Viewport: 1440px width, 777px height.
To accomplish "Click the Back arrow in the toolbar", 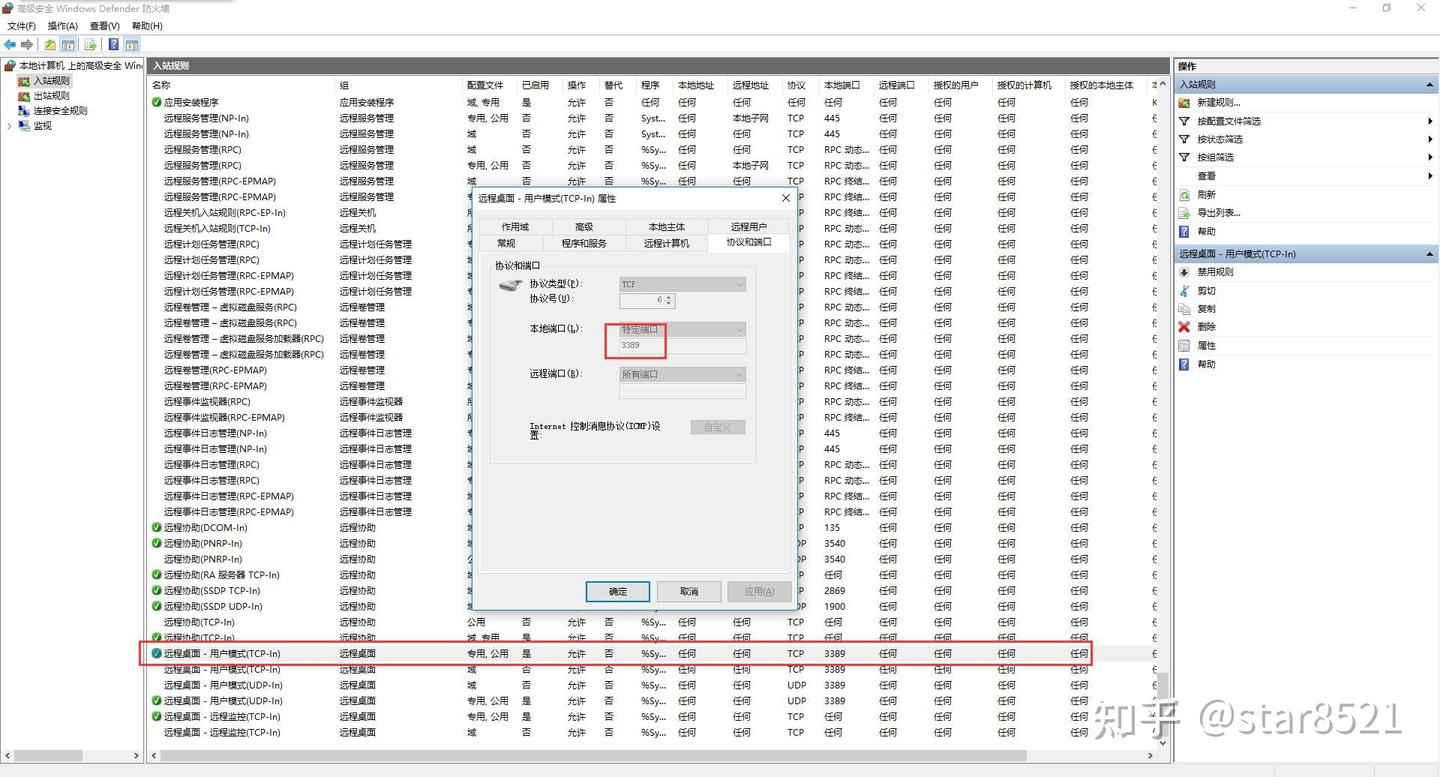I will pos(9,45).
